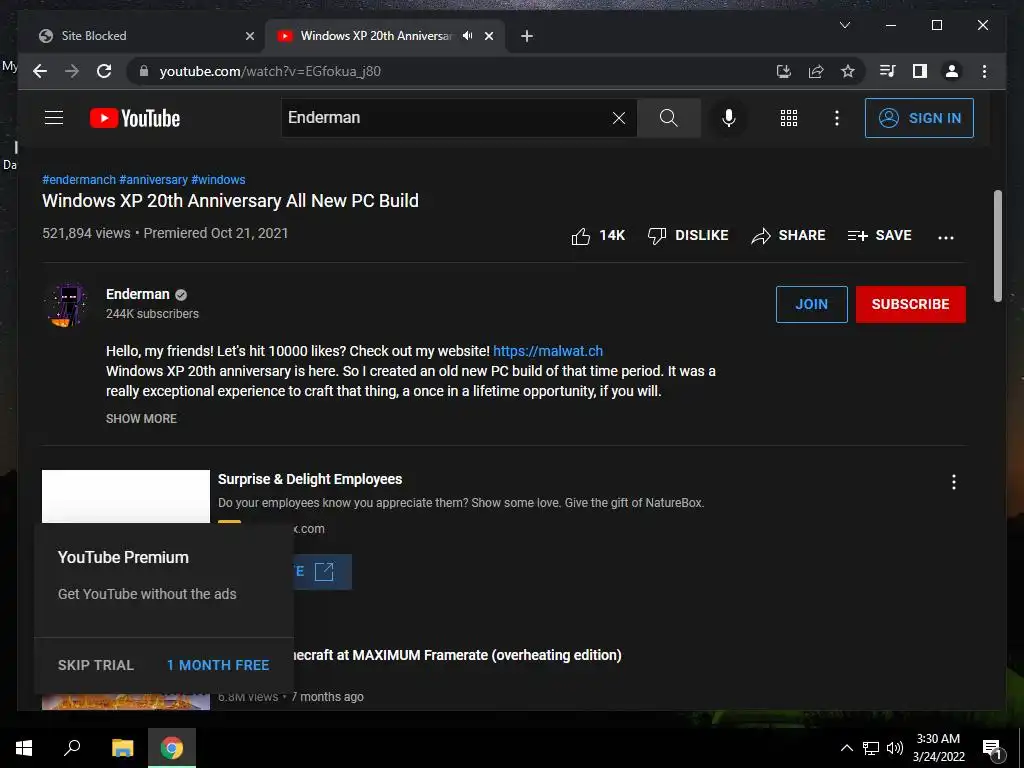
Task: Open Chrome tab search chevron
Action: pos(844,25)
